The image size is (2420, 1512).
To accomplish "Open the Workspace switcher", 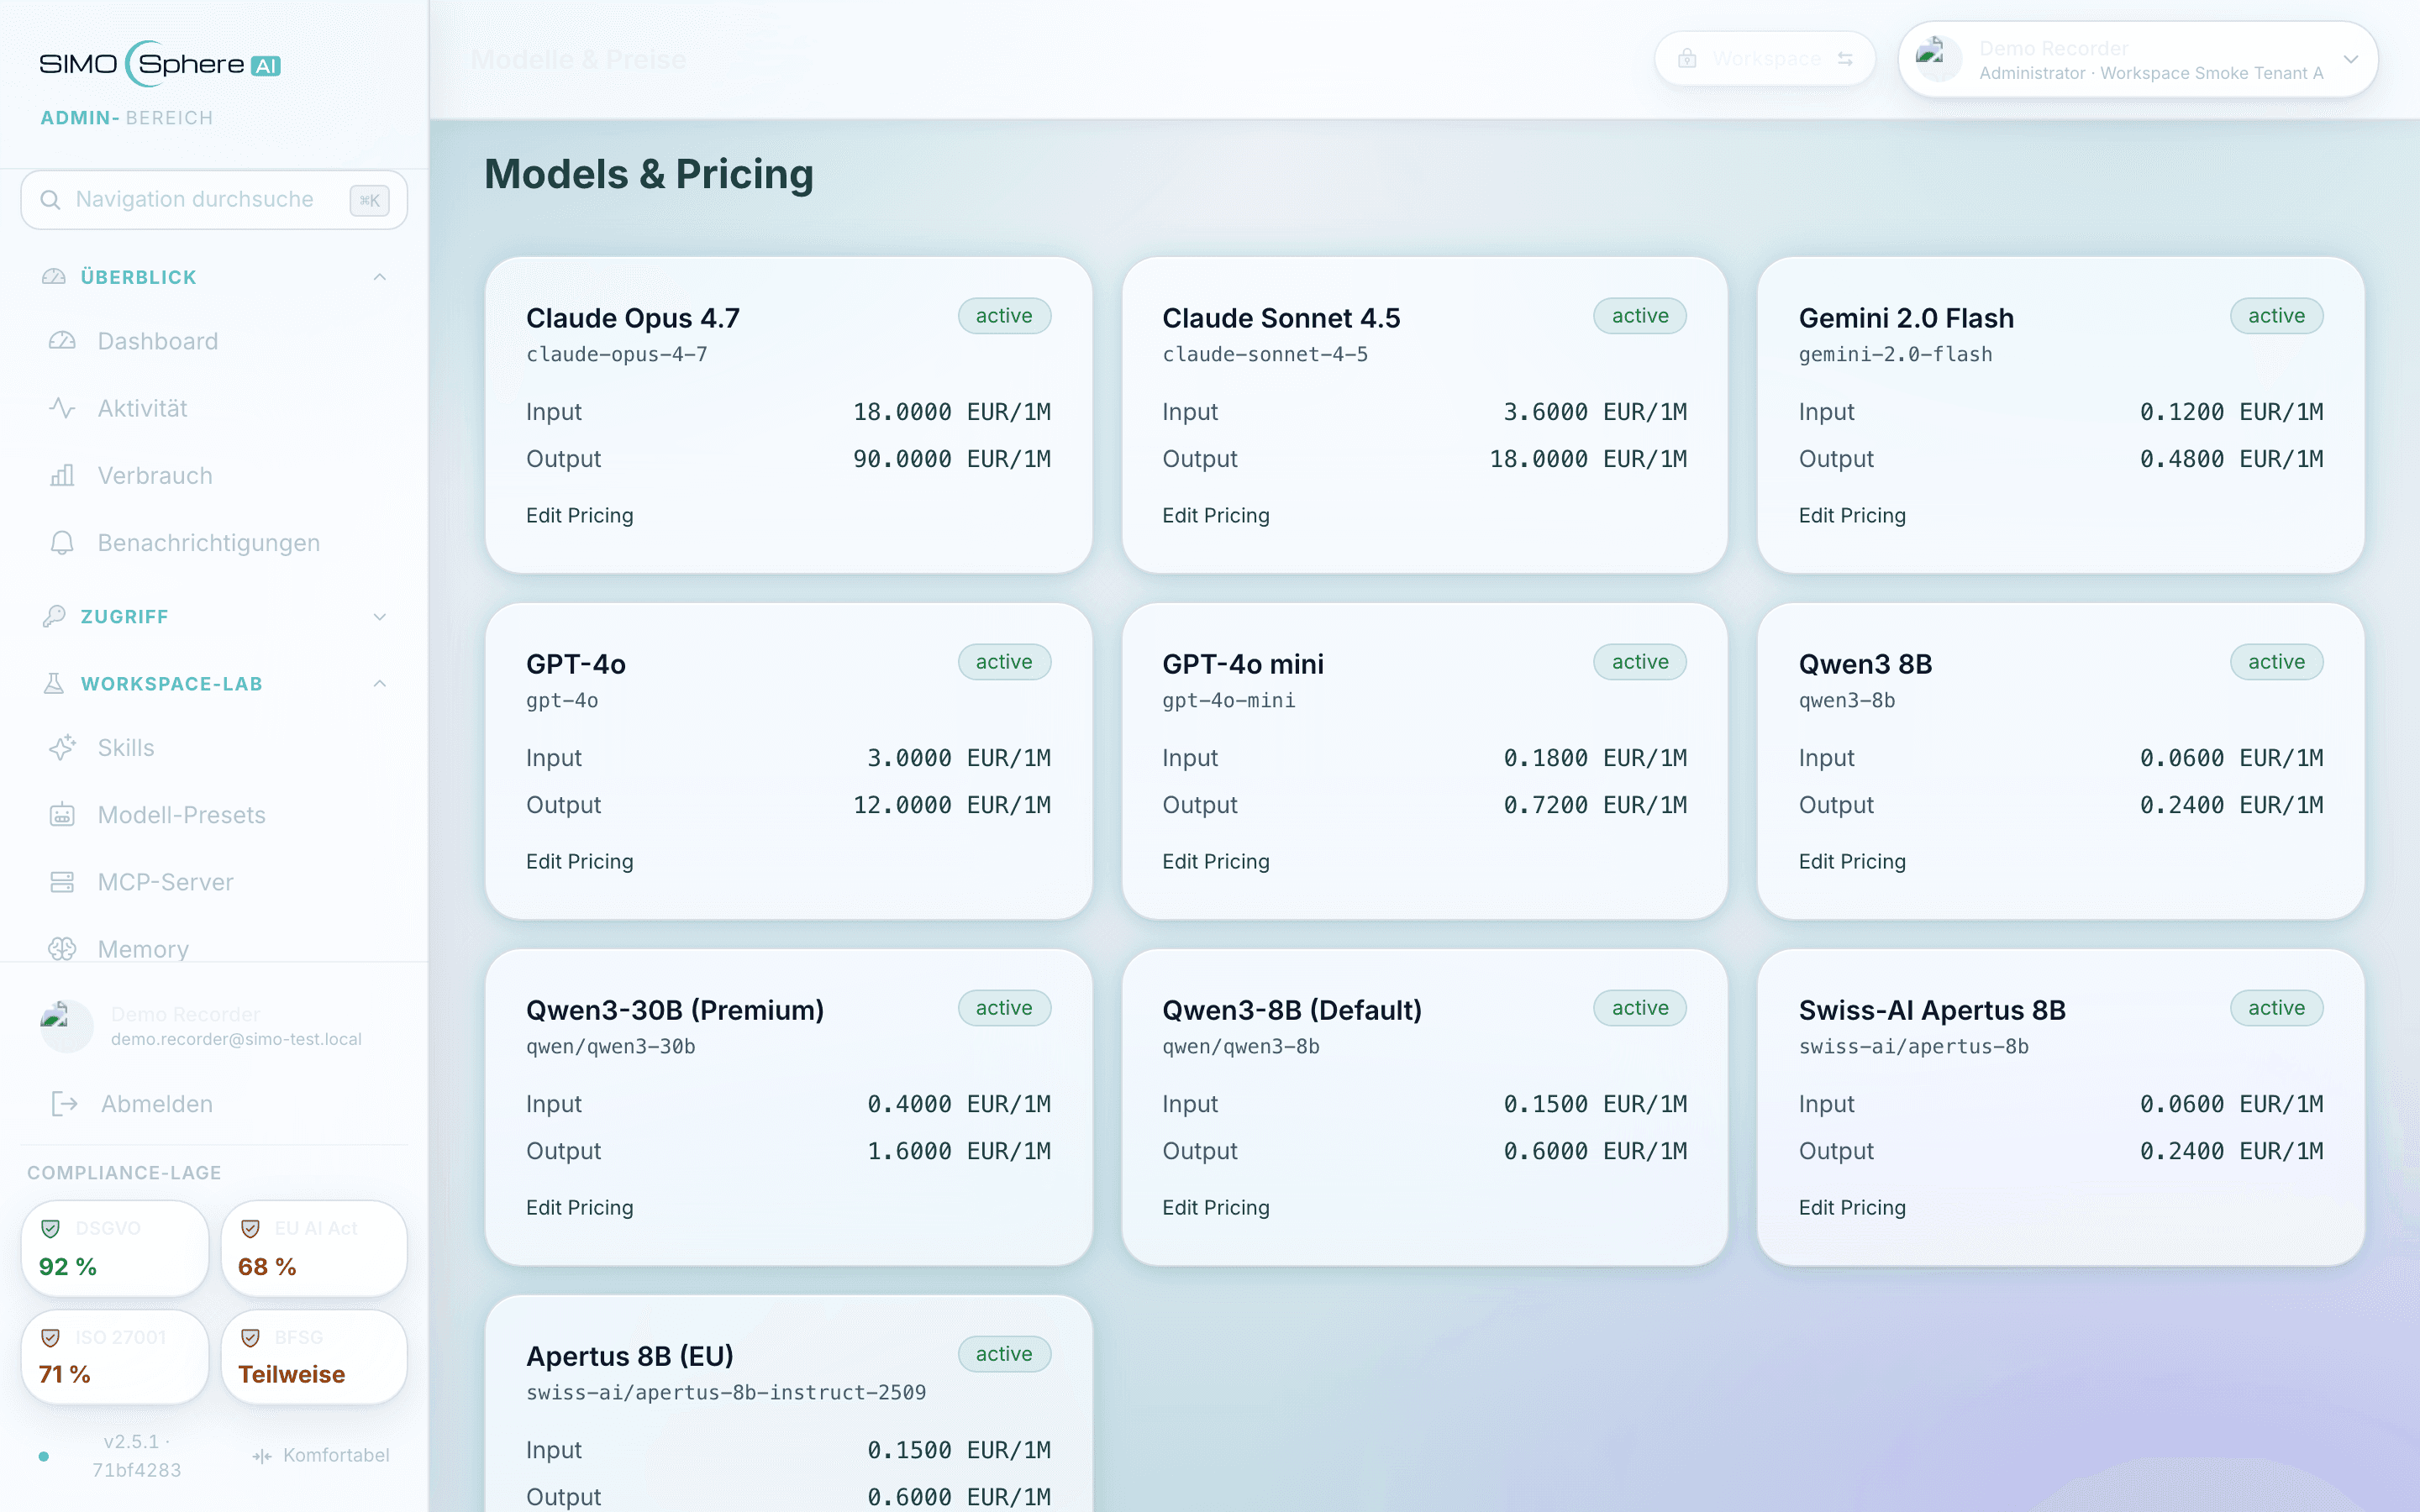I will click(x=1765, y=58).
